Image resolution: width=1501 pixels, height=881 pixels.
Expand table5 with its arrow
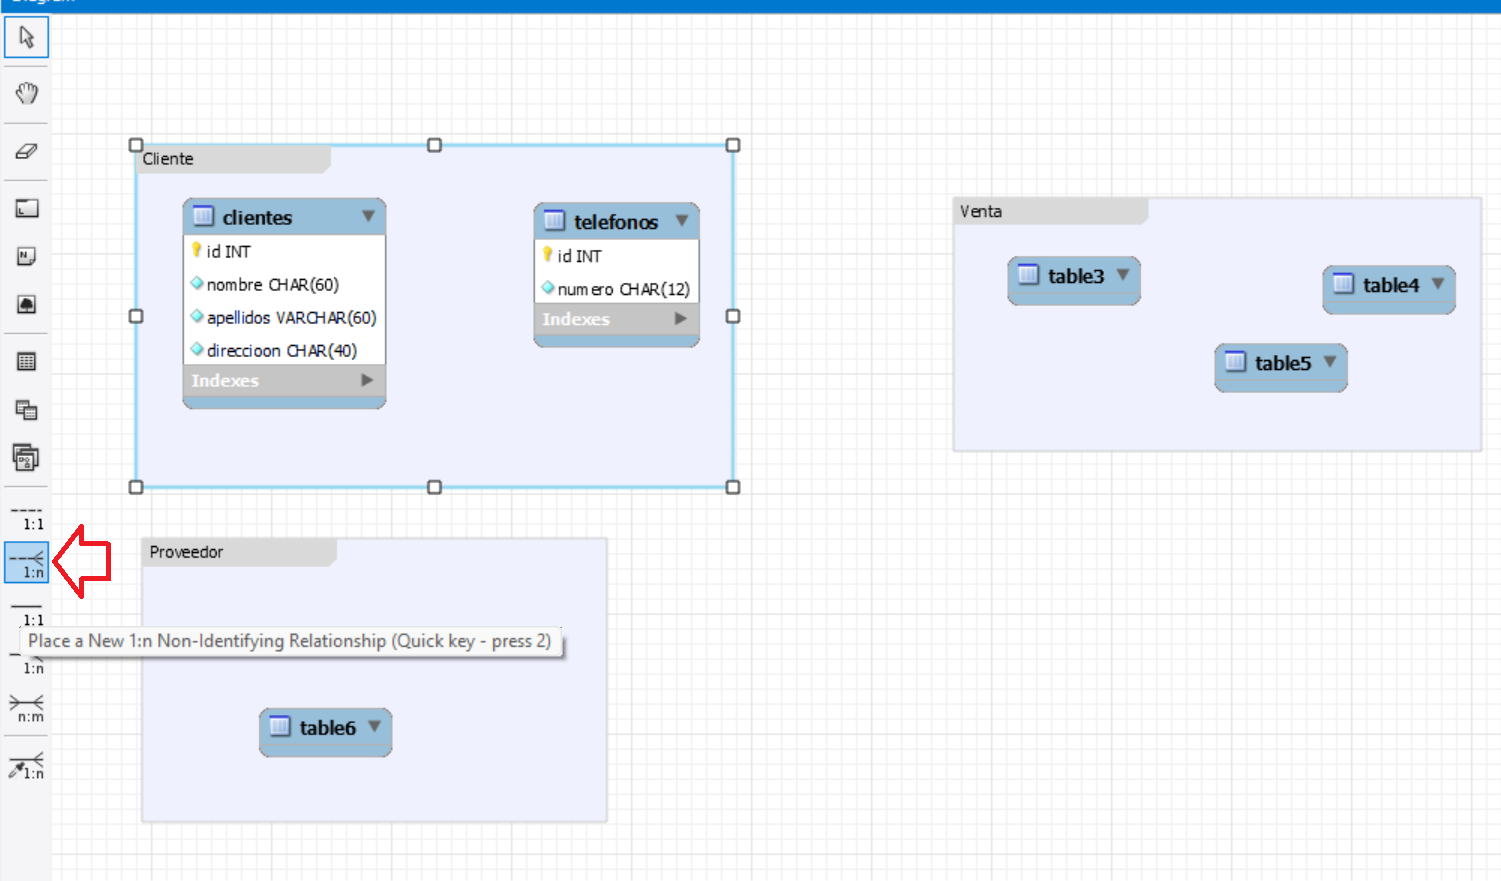[x=1330, y=362]
